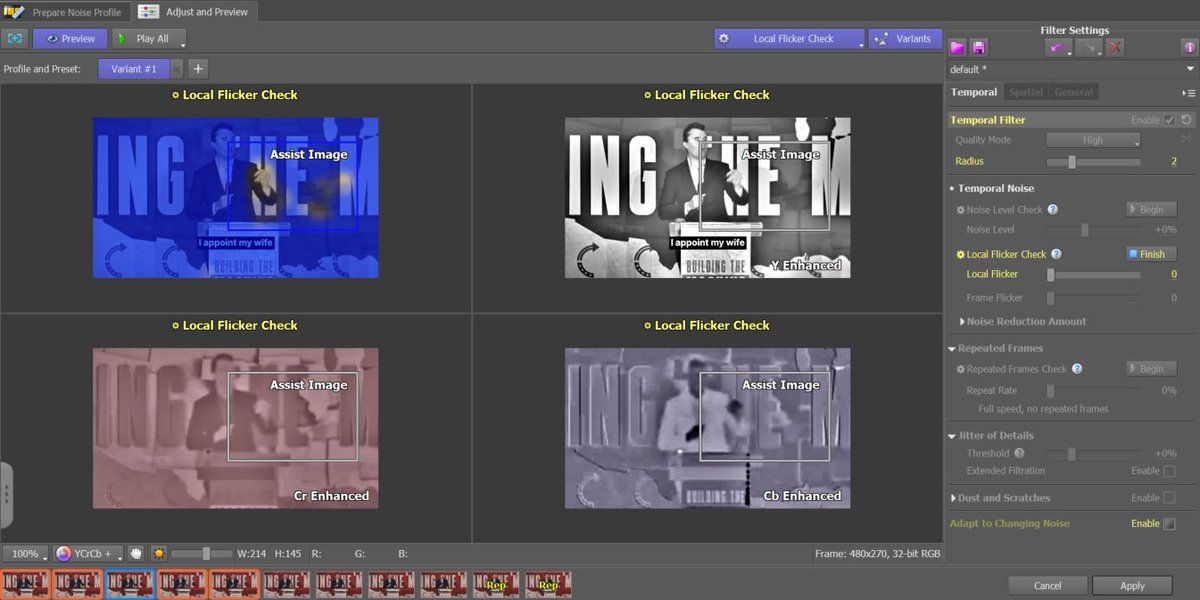Open preset with the magenta folder icon
Image resolution: width=1200 pixels, height=600 pixels.
957,47
